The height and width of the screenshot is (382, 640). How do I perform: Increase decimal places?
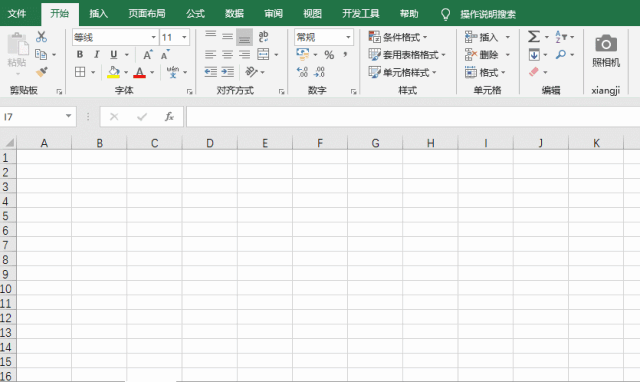pos(302,72)
